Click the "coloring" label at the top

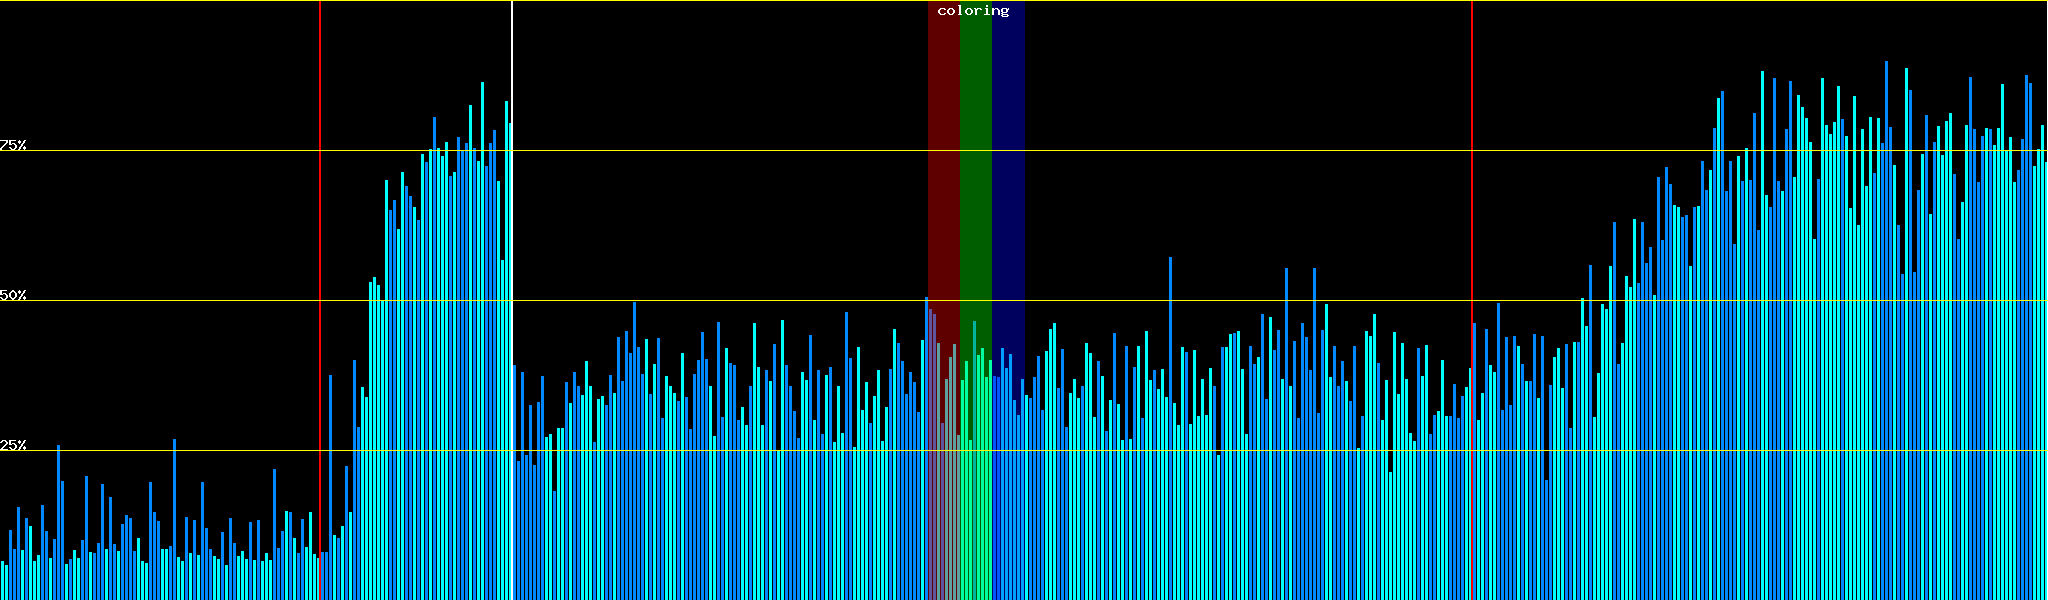point(973,11)
